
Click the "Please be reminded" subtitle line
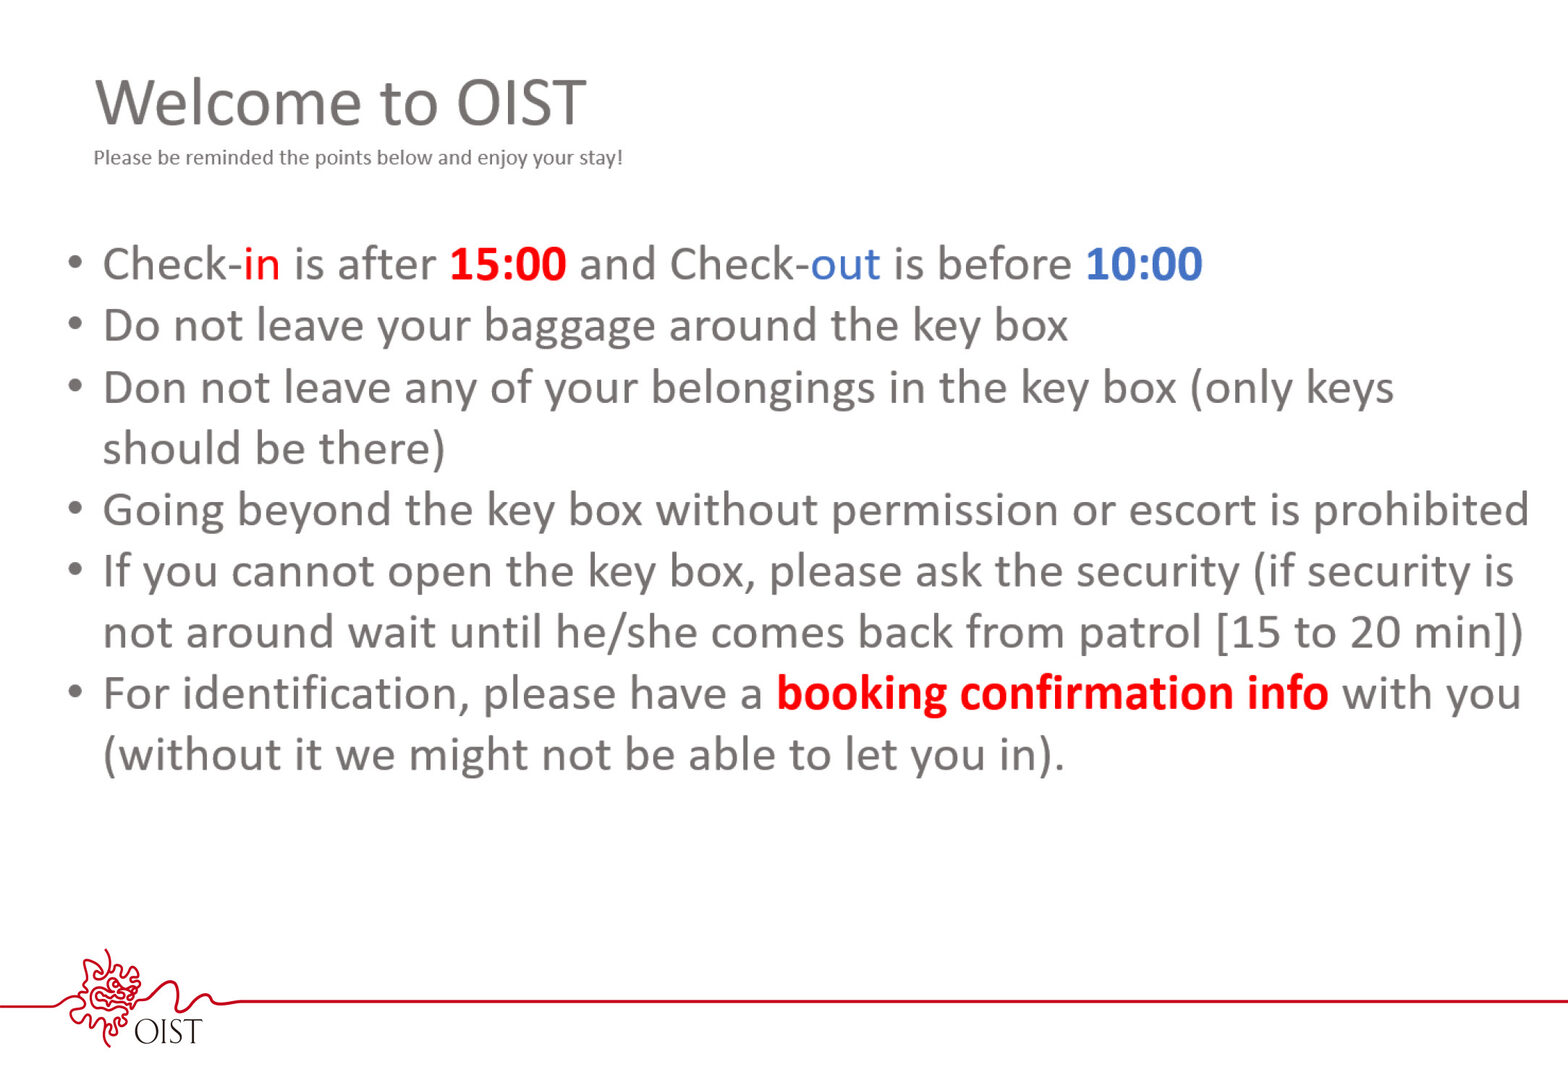tap(358, 158)
